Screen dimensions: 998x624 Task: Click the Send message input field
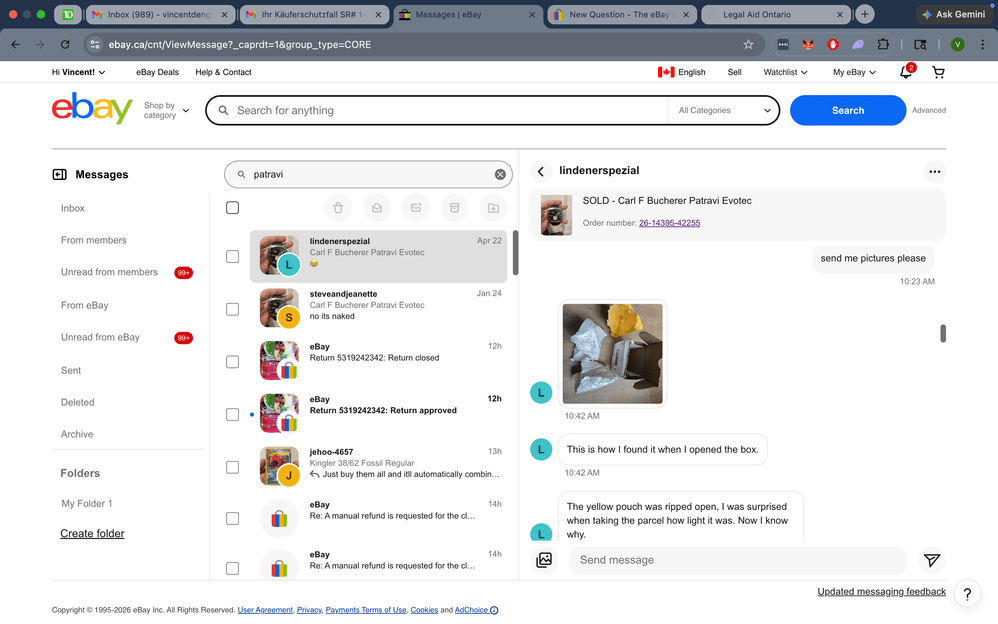pyautogui.click(x=738, y=560)
